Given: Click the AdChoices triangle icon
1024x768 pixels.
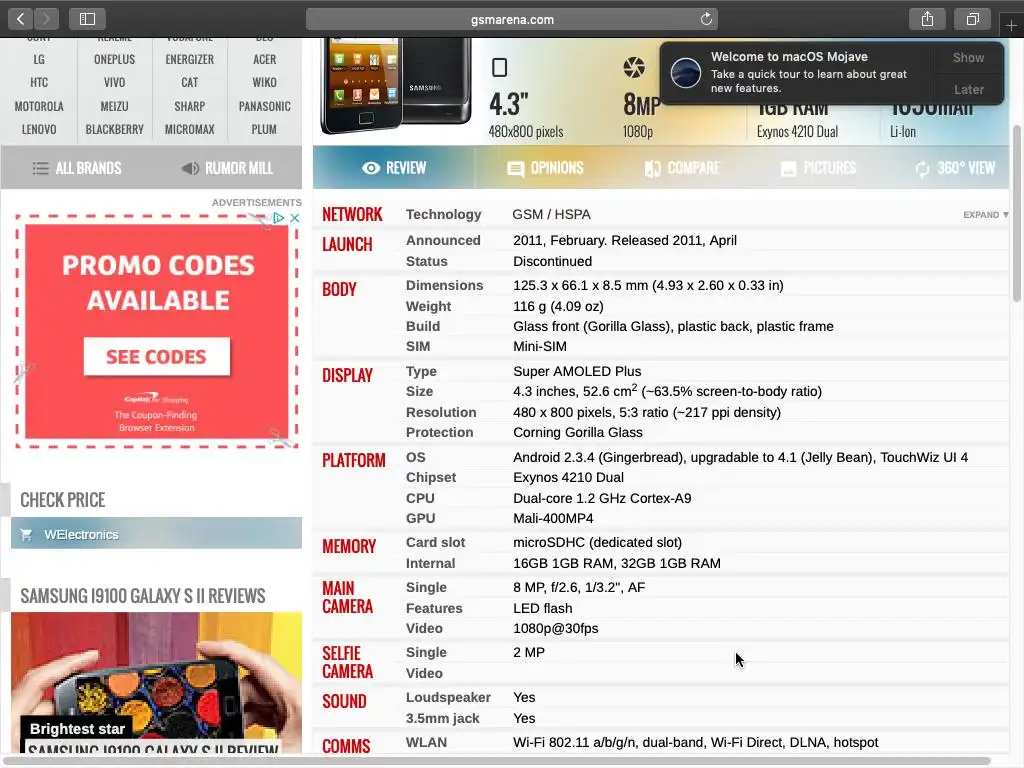Looking at the screenshot, I should [279, 218].
